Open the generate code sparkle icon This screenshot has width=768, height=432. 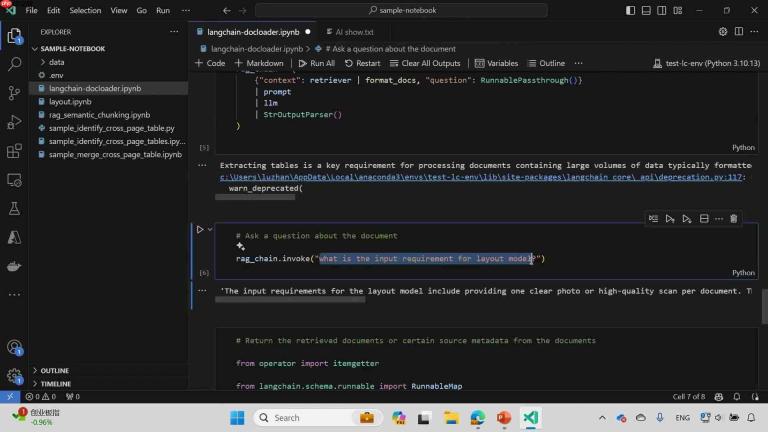(x=240, y=246)
